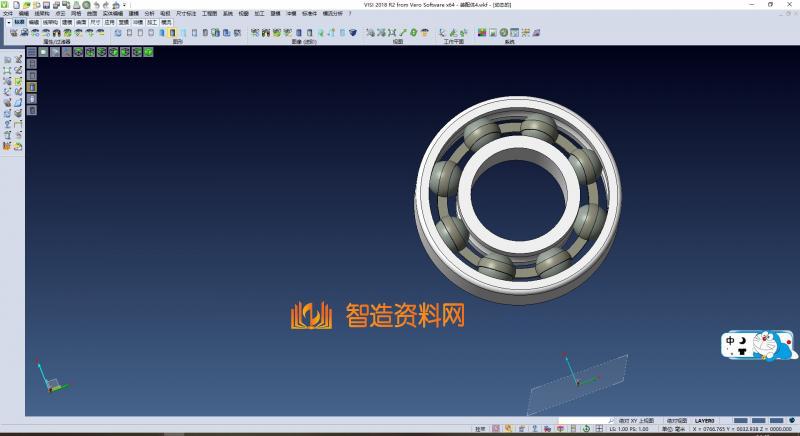Click the first dark-green cube view icon
800x436 pixels.
coord(78,52)
